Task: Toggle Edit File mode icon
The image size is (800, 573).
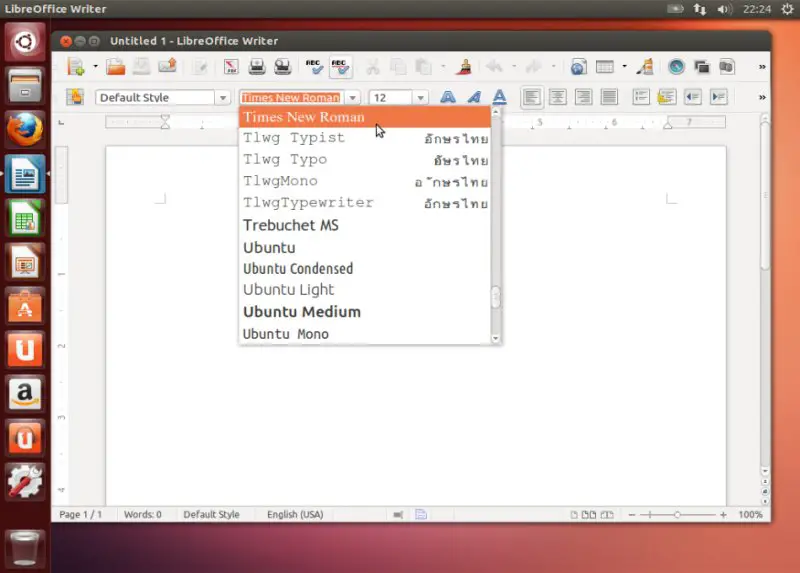Action: pyautogui.click(x=201, y=67)
